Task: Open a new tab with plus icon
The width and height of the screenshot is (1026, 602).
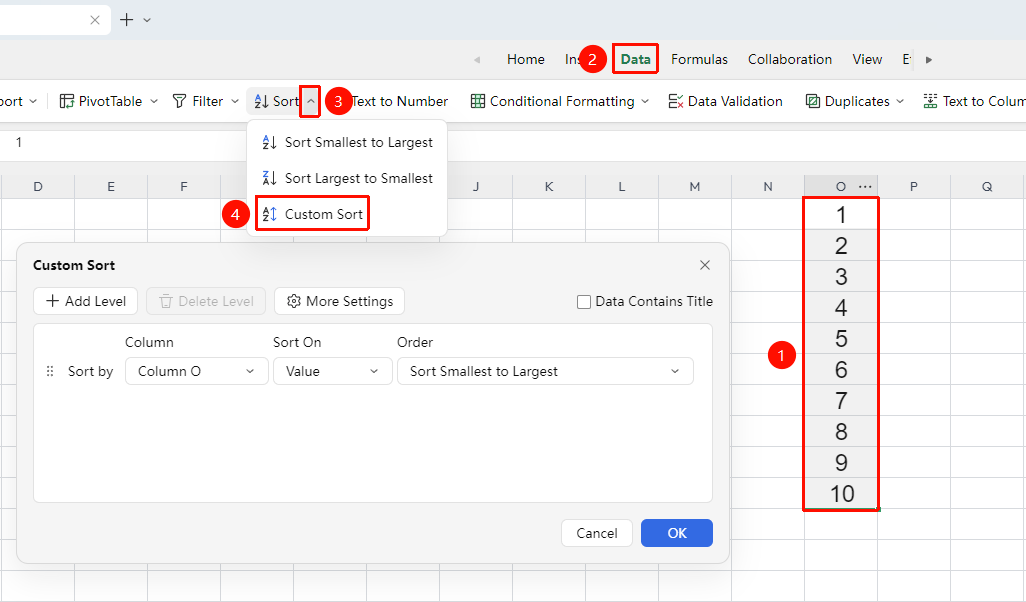Action: (x=126, y=20)
